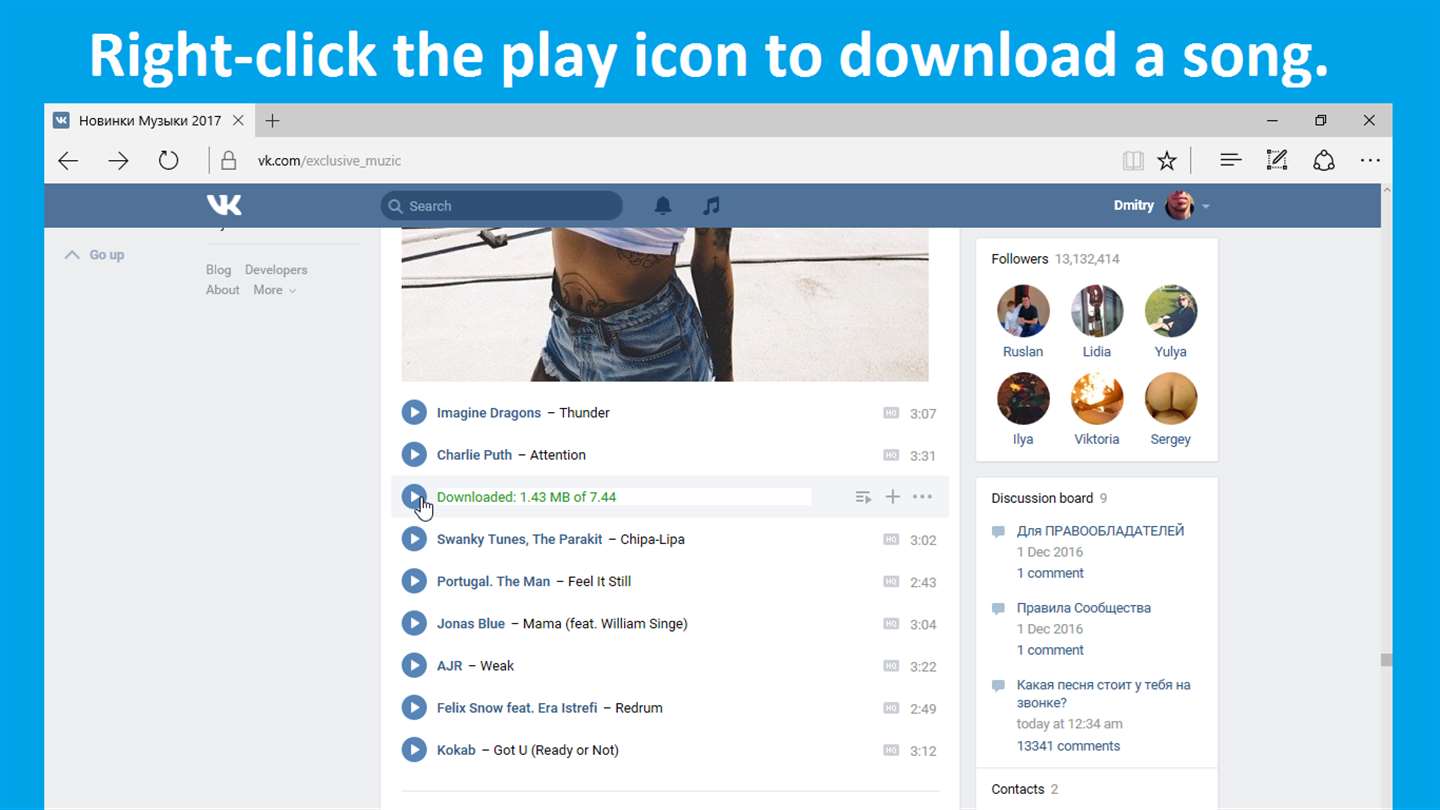Open a new browser tab
The height and width of the screenshot is (810, 1440).
click(x=272, y=121)
